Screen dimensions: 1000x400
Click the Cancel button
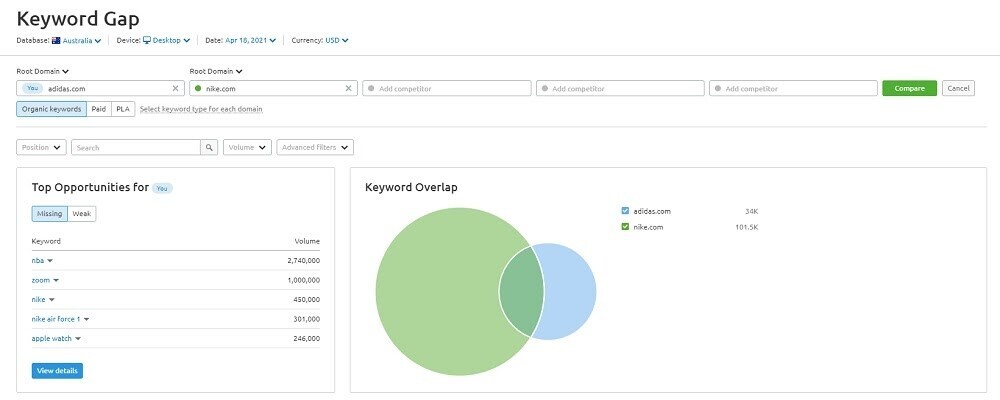(x=958, y=88)
